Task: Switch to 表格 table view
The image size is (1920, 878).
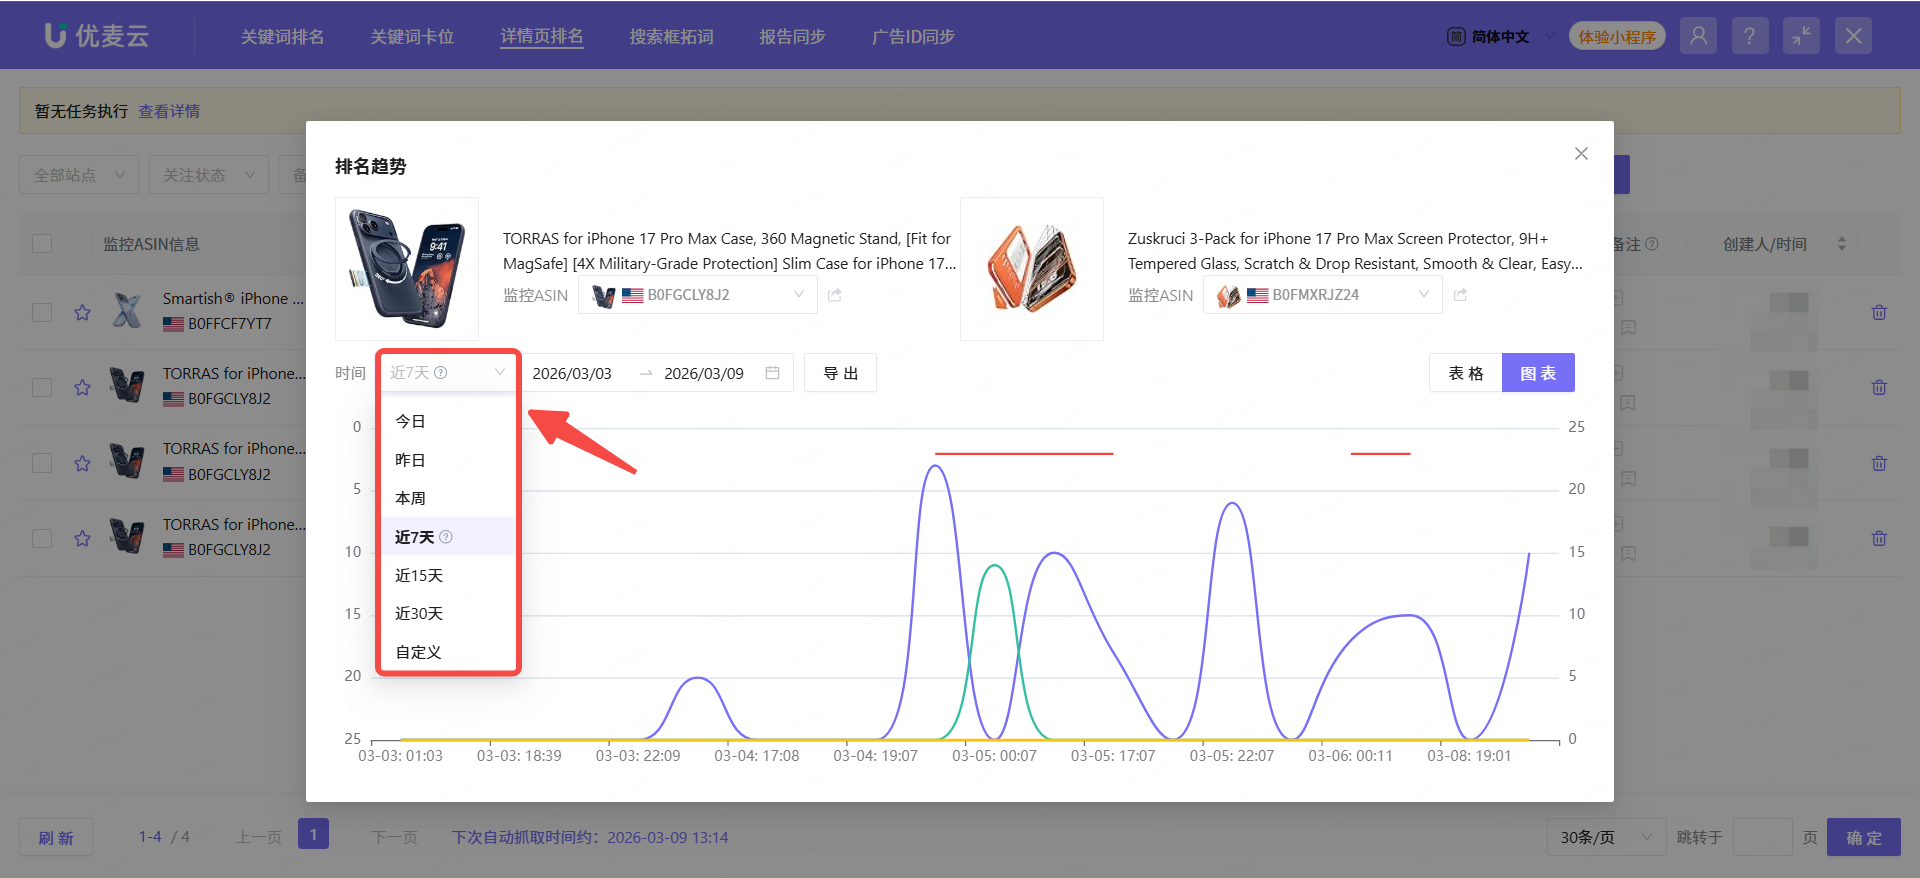Action: point(1465,373)
